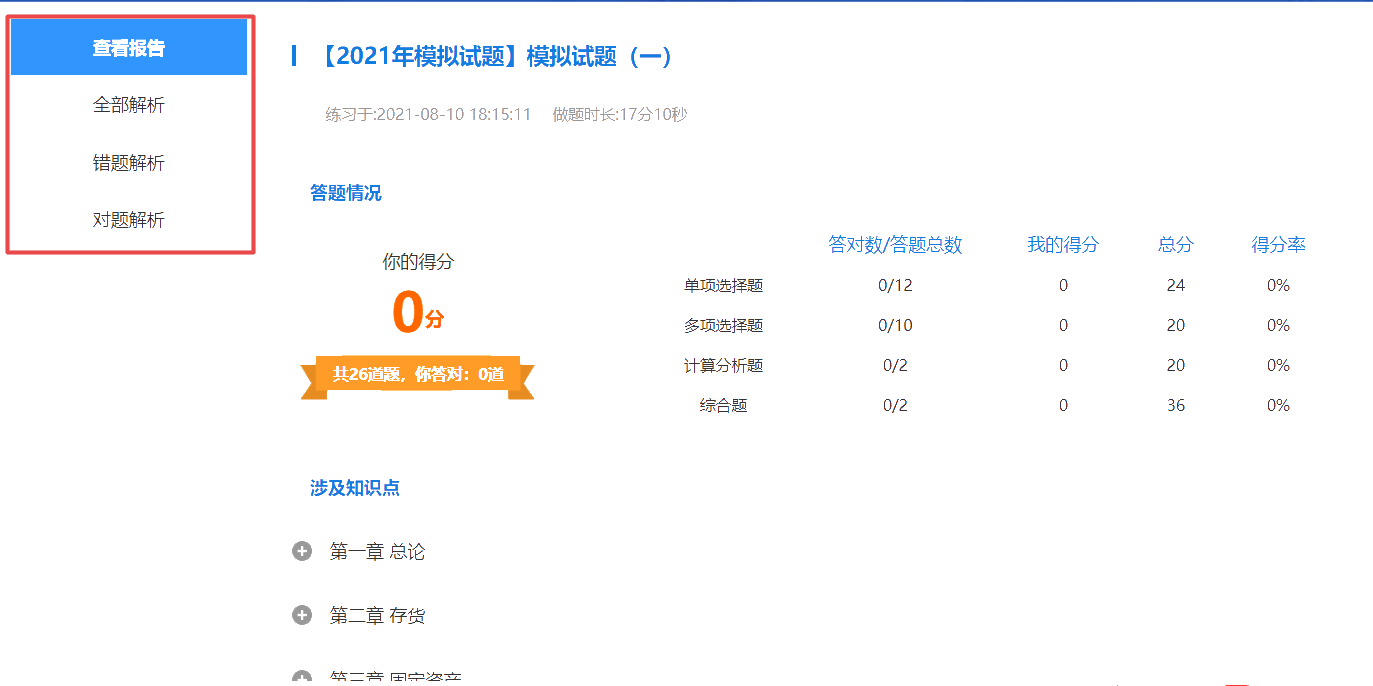
Task: Click the 得分率 column header
Action: [1278, 244]
